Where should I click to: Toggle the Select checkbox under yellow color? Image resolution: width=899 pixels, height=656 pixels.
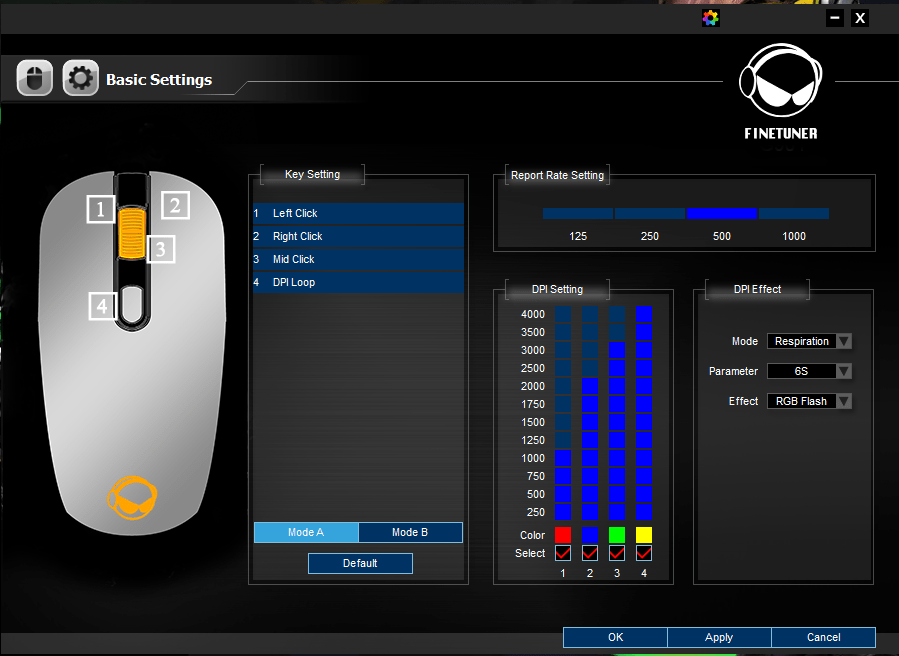tap(644, 553)
